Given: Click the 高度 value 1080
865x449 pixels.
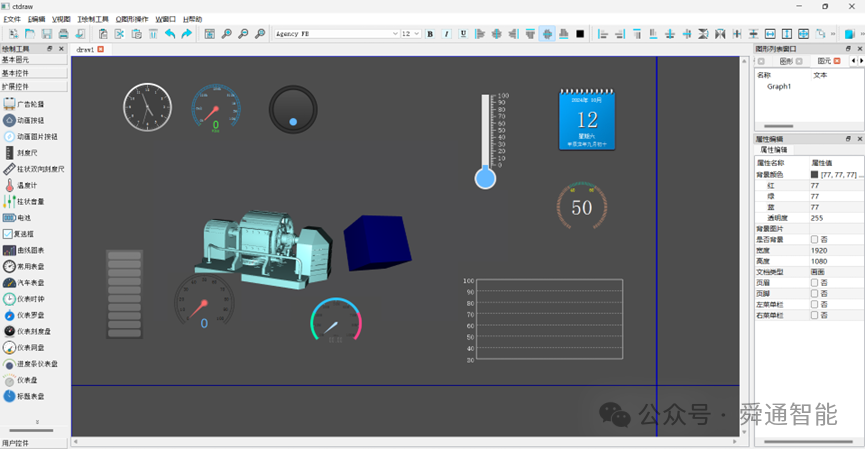Looking at the screenshot, I should (819, 261).
